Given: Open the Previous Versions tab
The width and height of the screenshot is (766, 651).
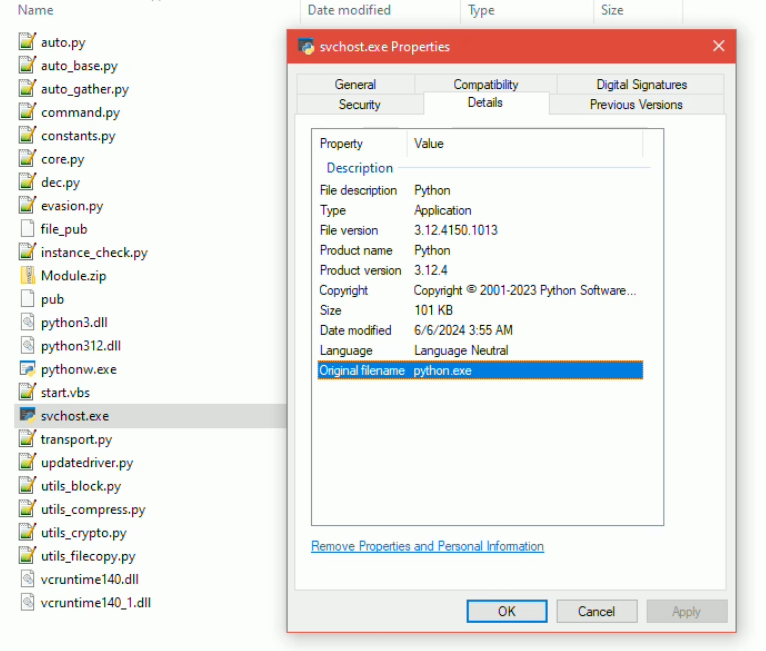Looking at the screenshot, I should click(x=636, y=104).
